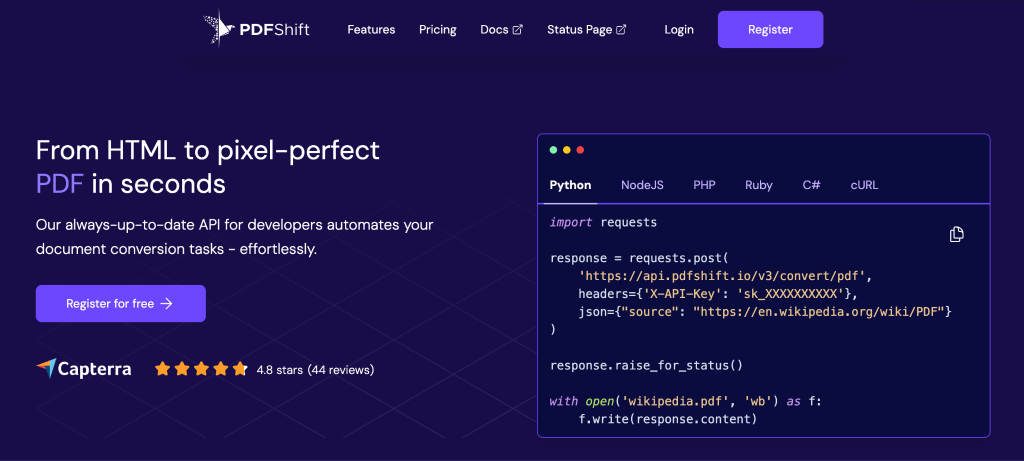Show the Ruby code example tab

tap(759, 185)
